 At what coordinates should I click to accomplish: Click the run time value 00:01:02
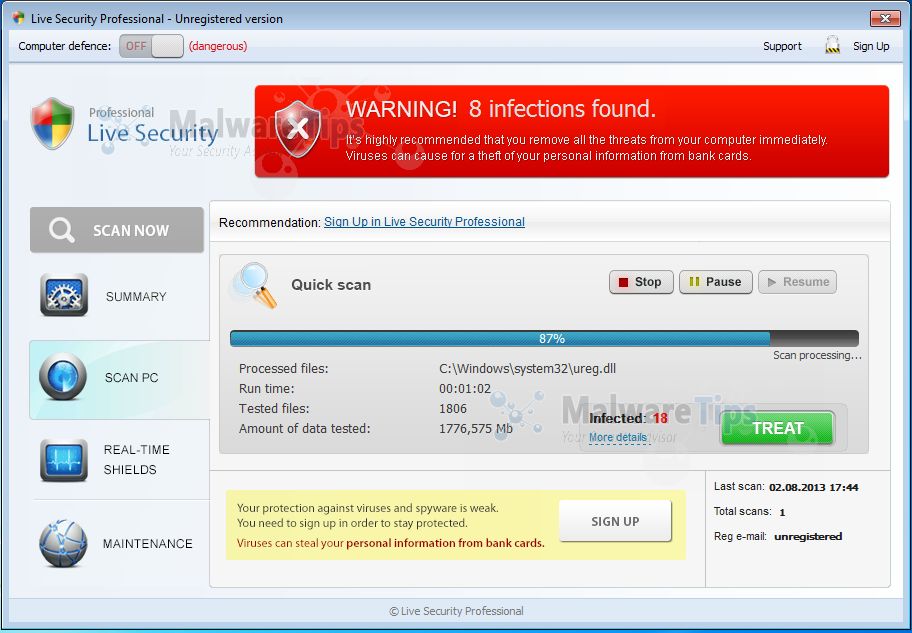(465, 389)
